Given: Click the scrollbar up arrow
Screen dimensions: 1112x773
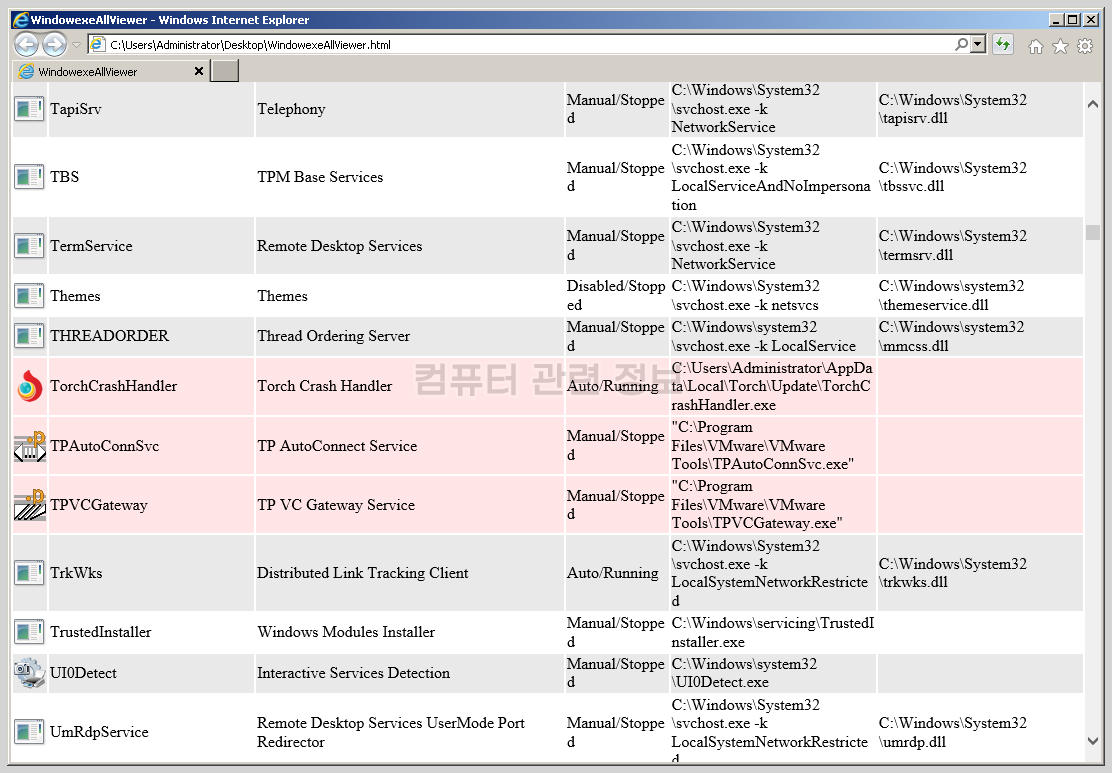Looking at the screenshot, I should pos(1093,104).
